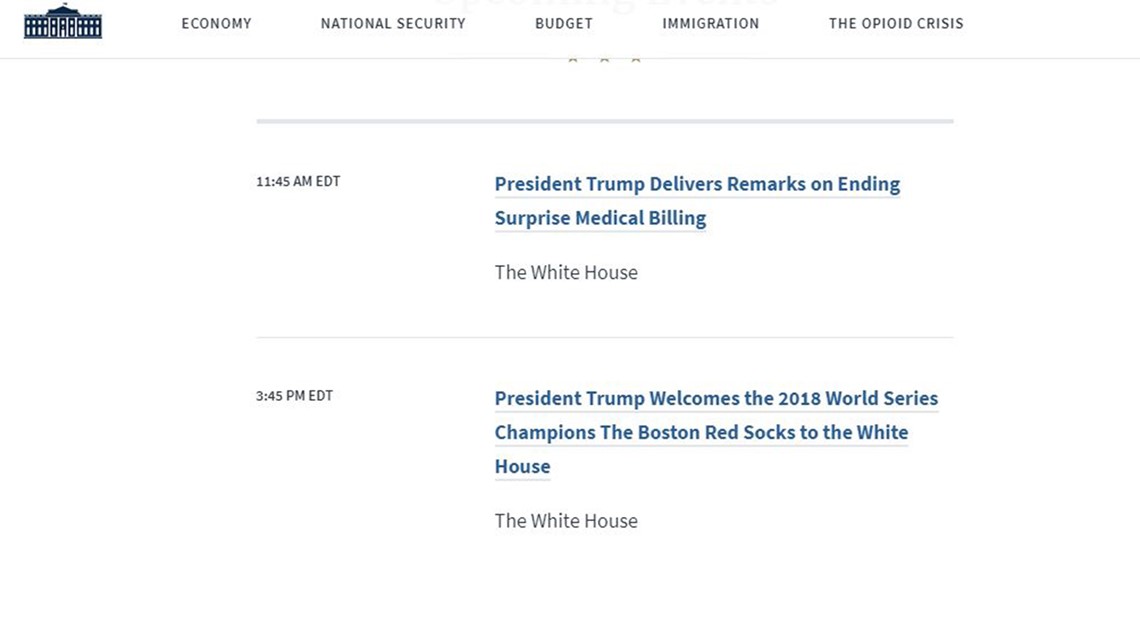Open the Immigration navigation item

pyautogui.click(x=711, y=23)
